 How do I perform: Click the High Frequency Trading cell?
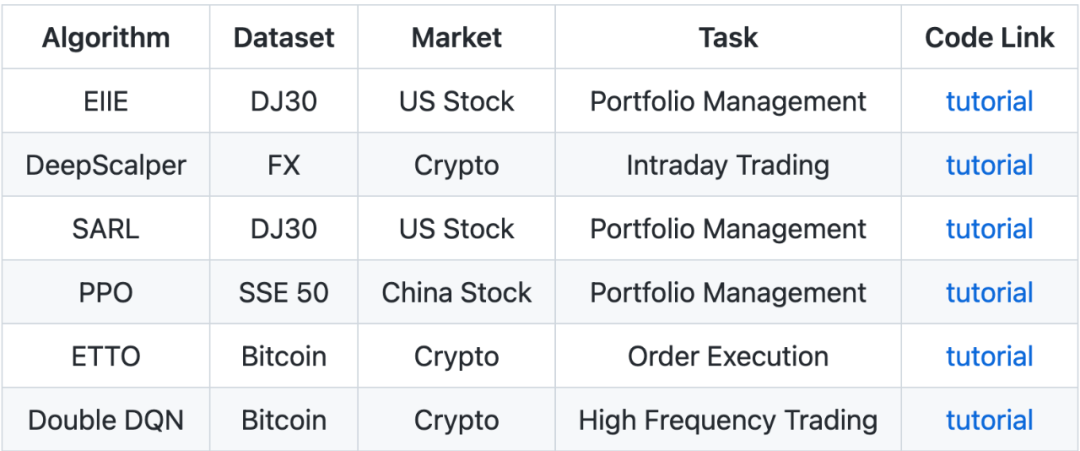pos(728,421)
